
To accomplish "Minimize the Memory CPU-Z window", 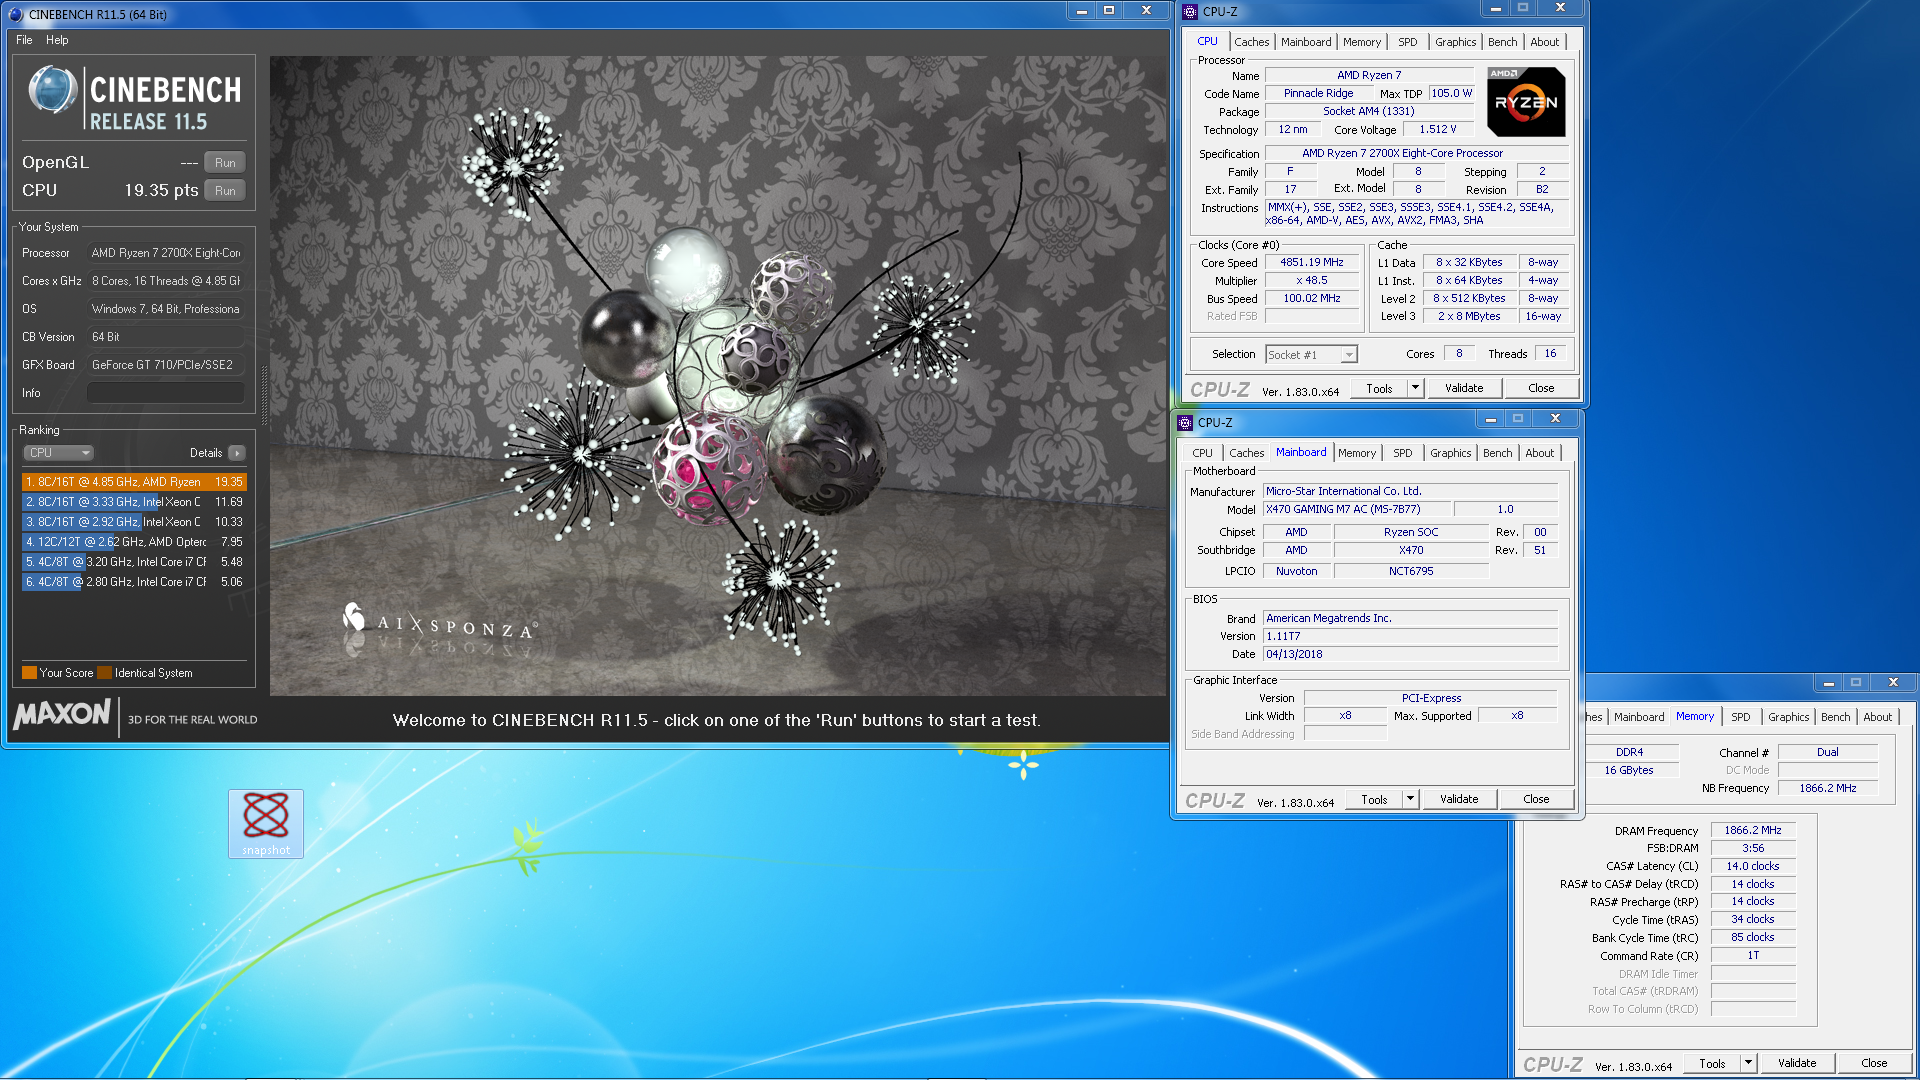I will point(1828,683).
